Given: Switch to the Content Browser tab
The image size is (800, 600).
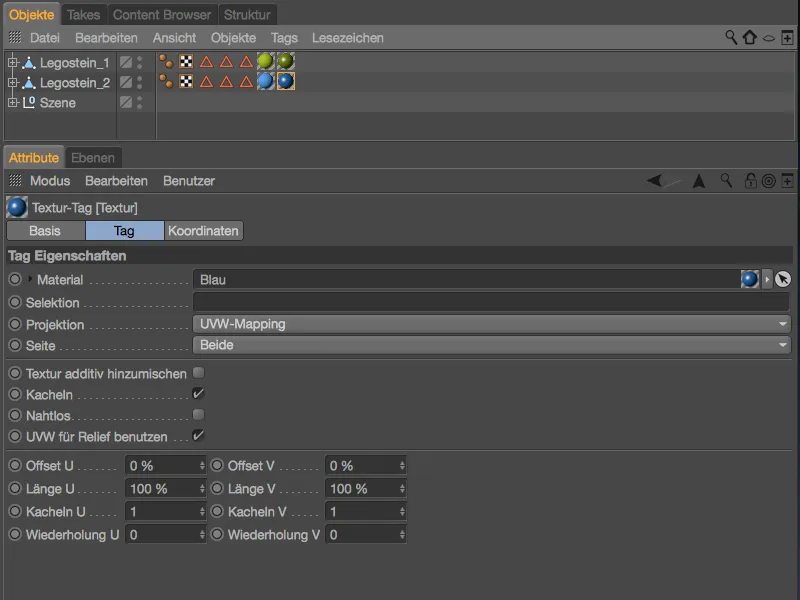Looking at the screenshot, I should tap(162, 15).
